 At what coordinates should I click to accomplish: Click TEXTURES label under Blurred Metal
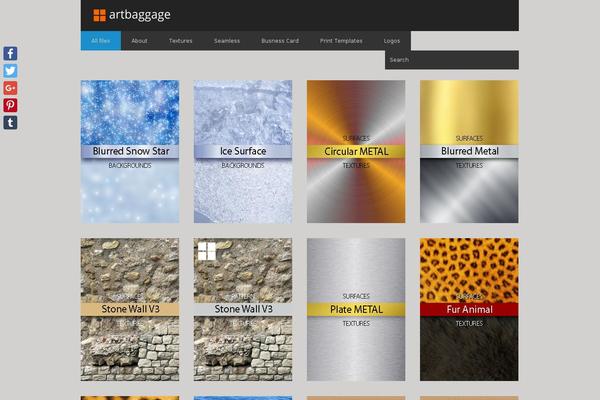469,165
